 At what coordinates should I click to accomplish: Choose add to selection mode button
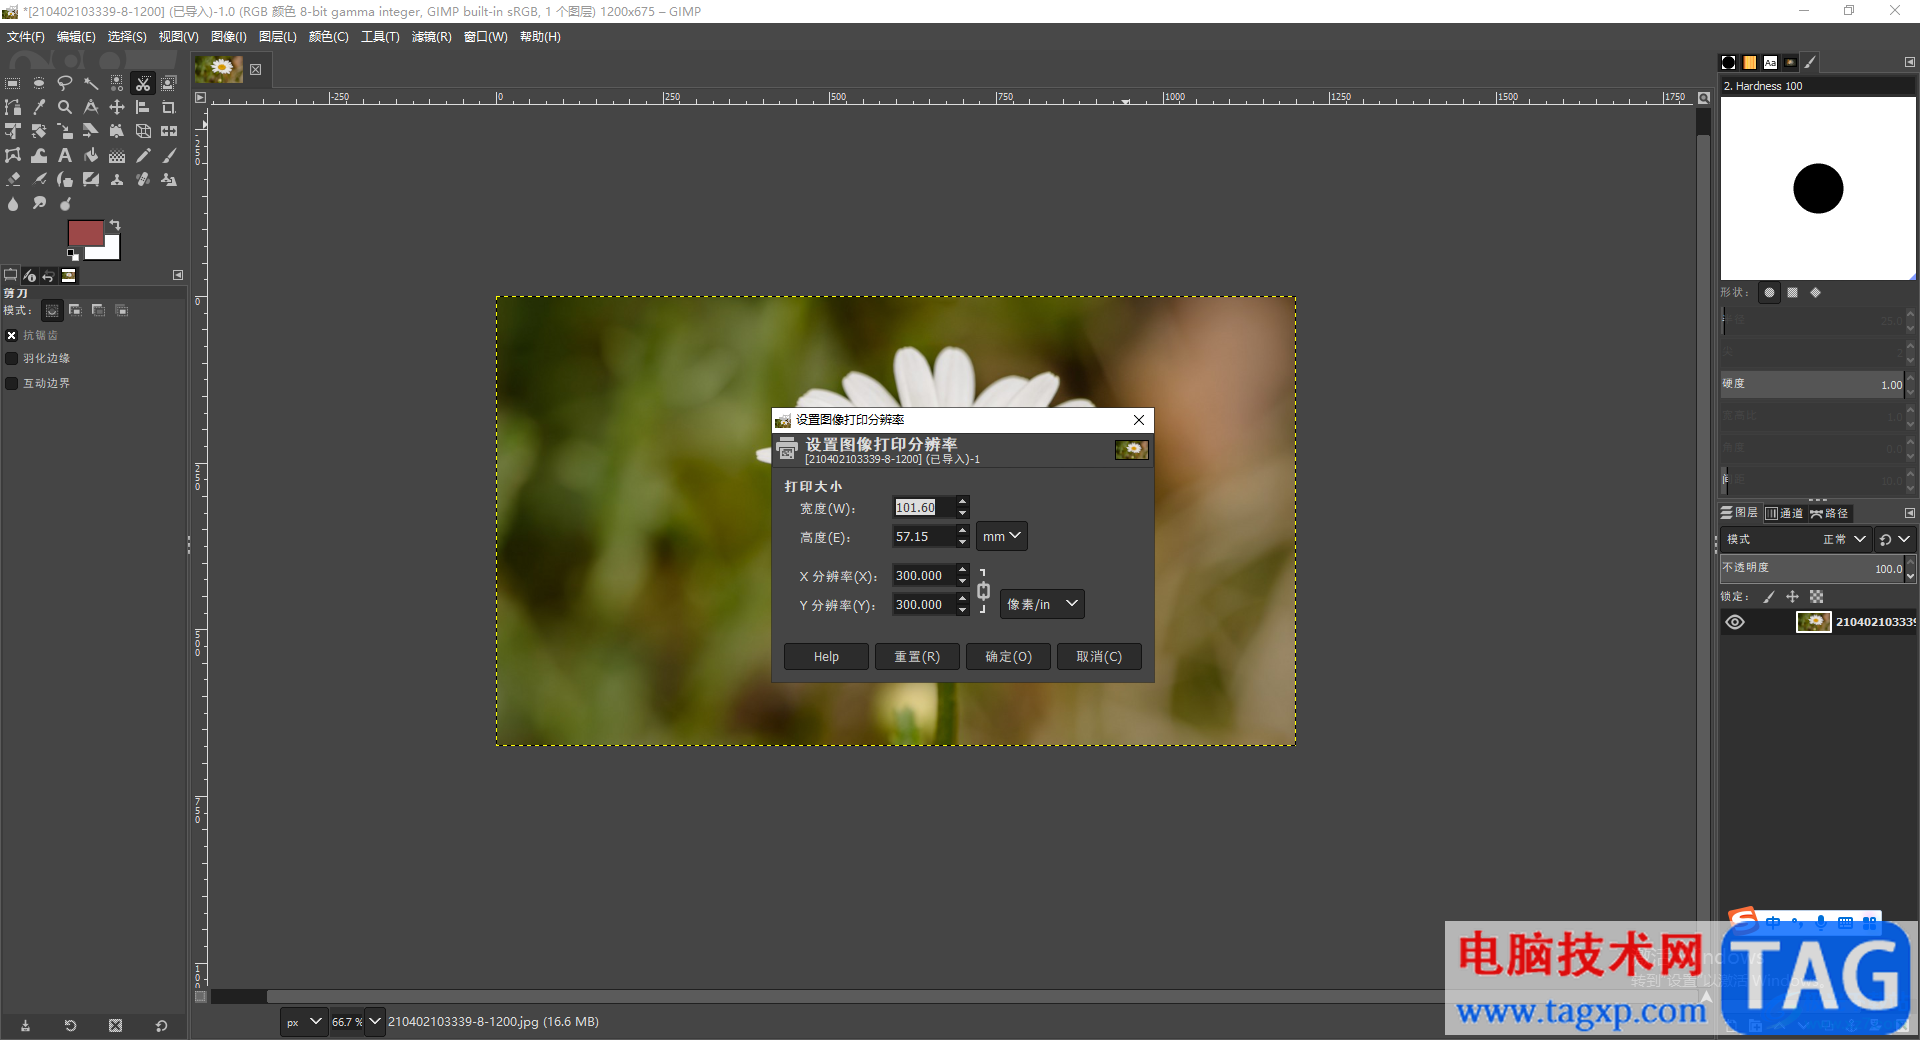pyautogui.click(x=75, y=311)
